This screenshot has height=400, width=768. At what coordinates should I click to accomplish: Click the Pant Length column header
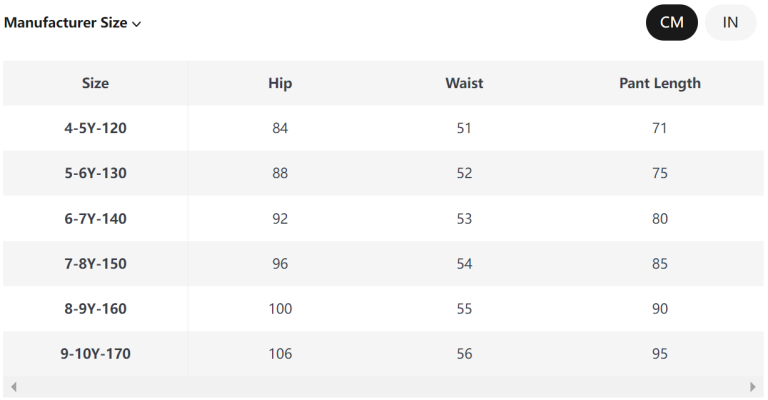click(660, 83)
